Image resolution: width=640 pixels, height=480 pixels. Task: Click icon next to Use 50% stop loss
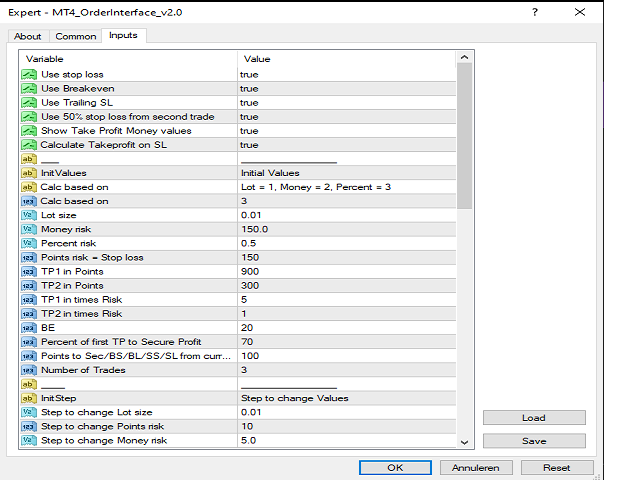(29, 117)
